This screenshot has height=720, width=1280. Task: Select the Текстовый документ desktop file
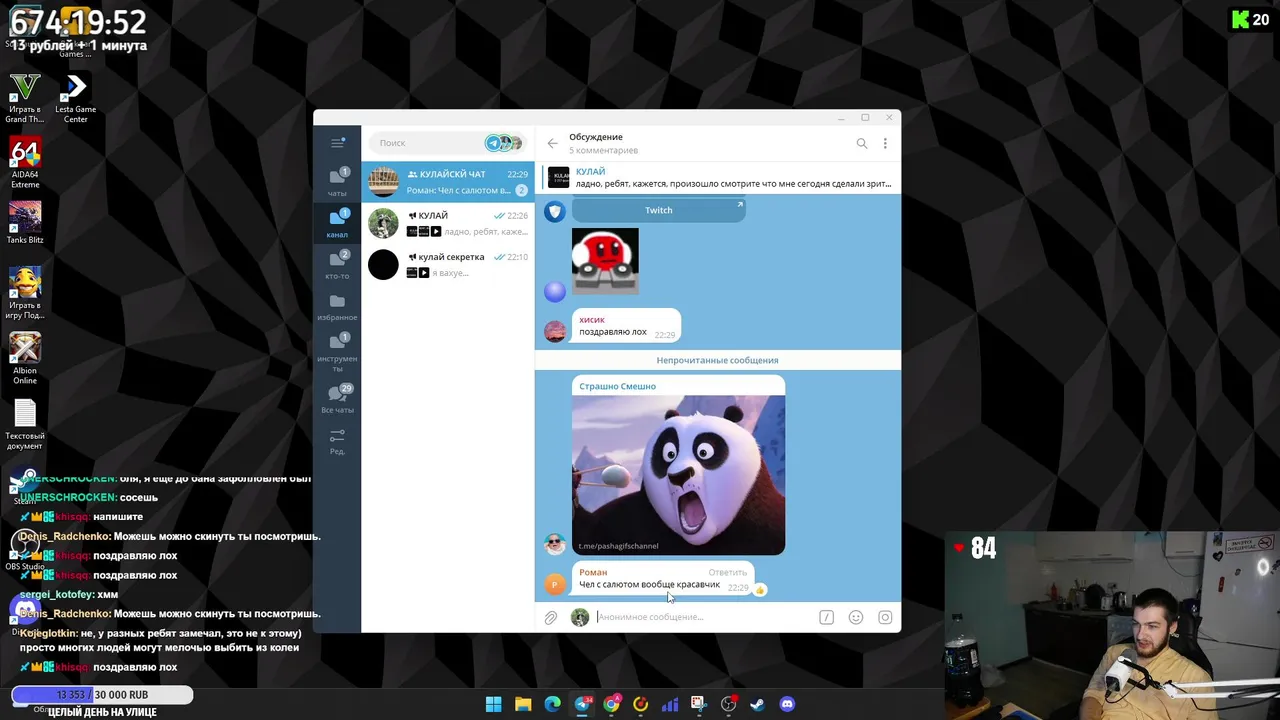tap(25, 424)
